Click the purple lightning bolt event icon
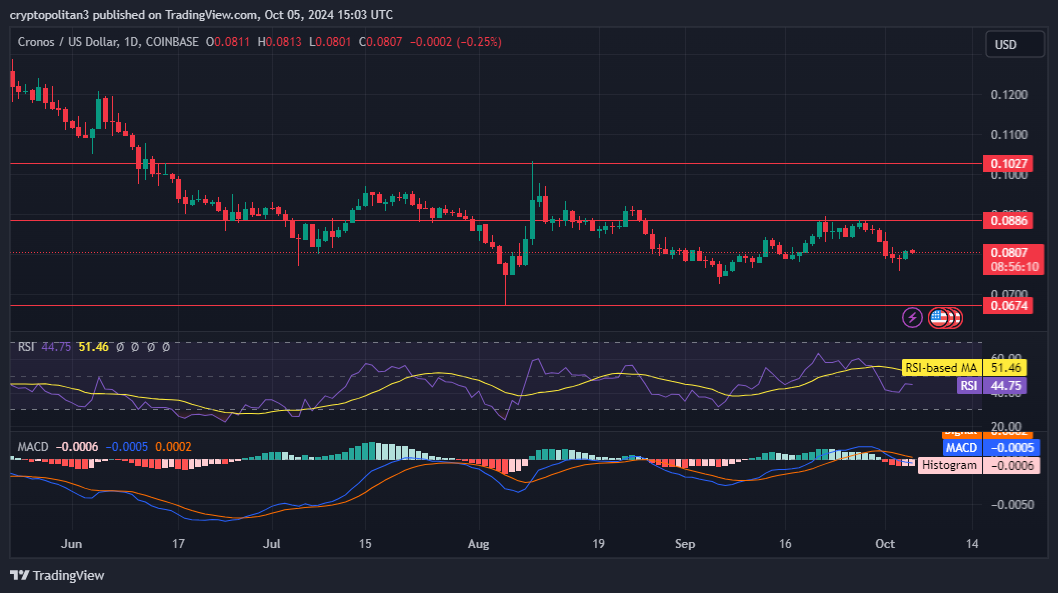The width and height of the screenshot is (1058, 593). (912, 318)
